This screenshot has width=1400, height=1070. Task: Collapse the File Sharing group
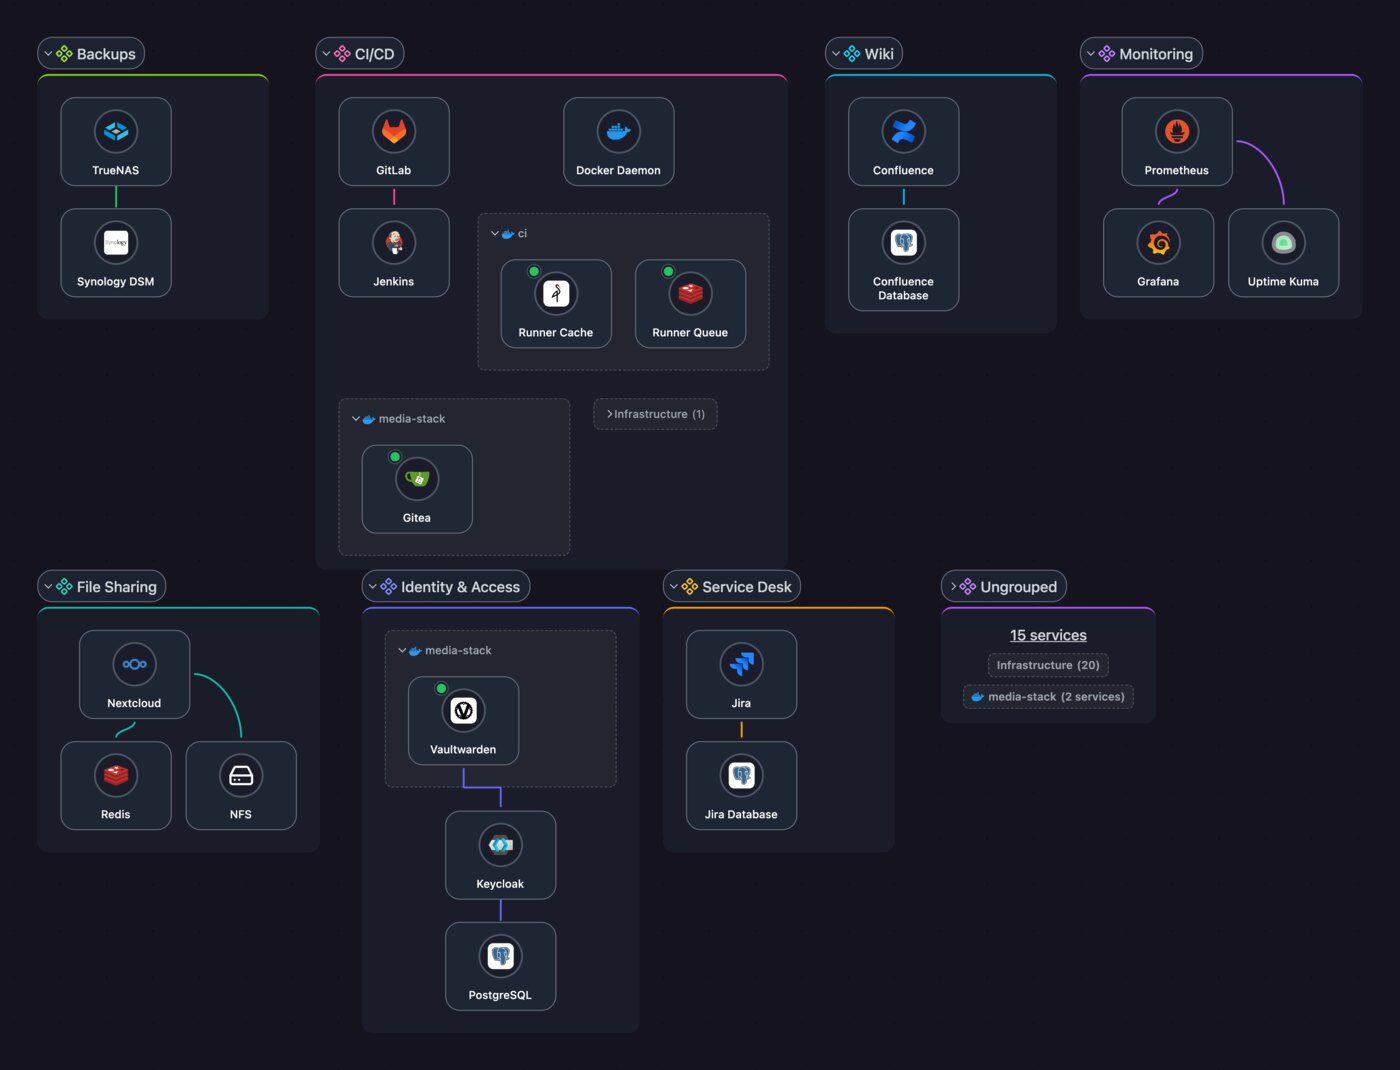[x=48, y=587]
